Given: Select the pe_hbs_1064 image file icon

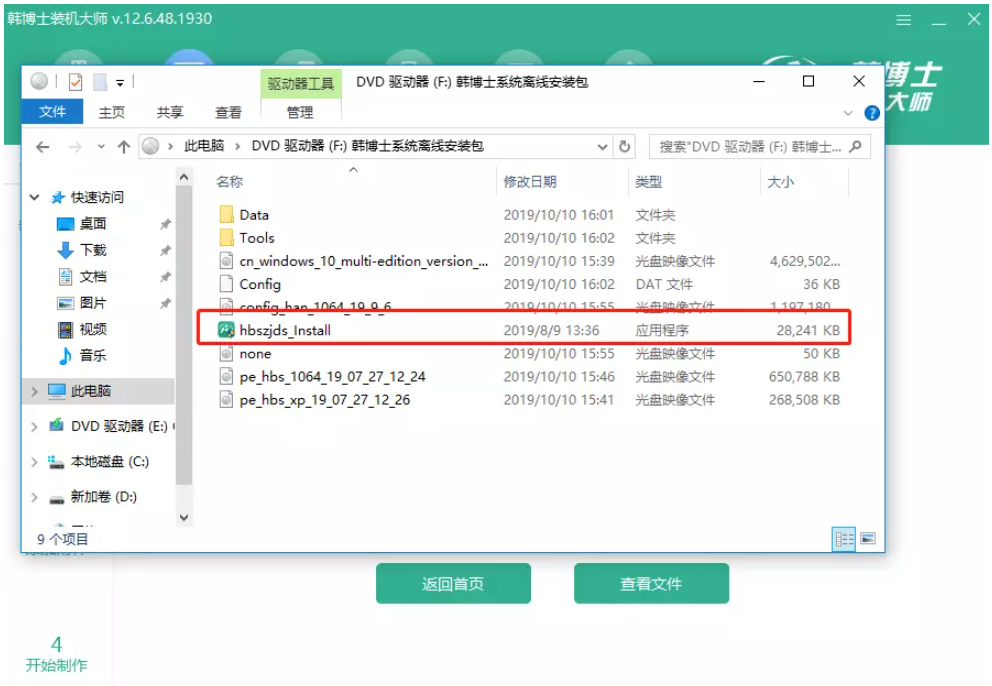Looking at the screenshot, I should [x=226, y=377].
